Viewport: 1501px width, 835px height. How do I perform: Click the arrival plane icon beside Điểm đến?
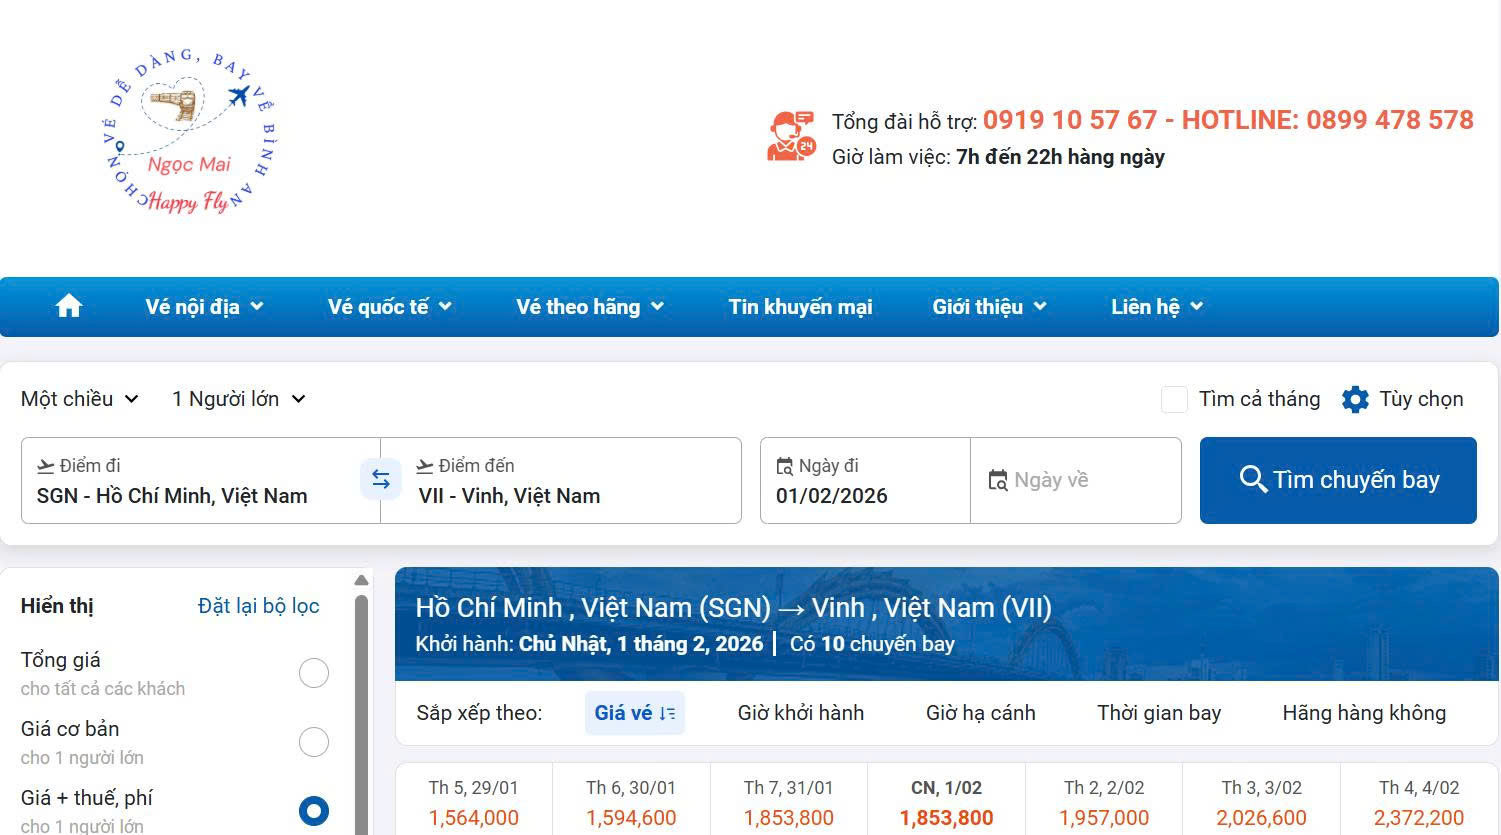tap(424, 464)
